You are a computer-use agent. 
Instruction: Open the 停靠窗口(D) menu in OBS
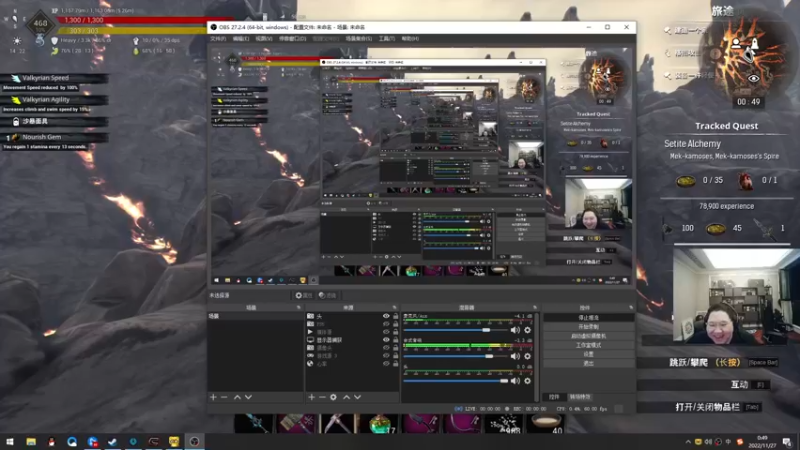(292, 39)
